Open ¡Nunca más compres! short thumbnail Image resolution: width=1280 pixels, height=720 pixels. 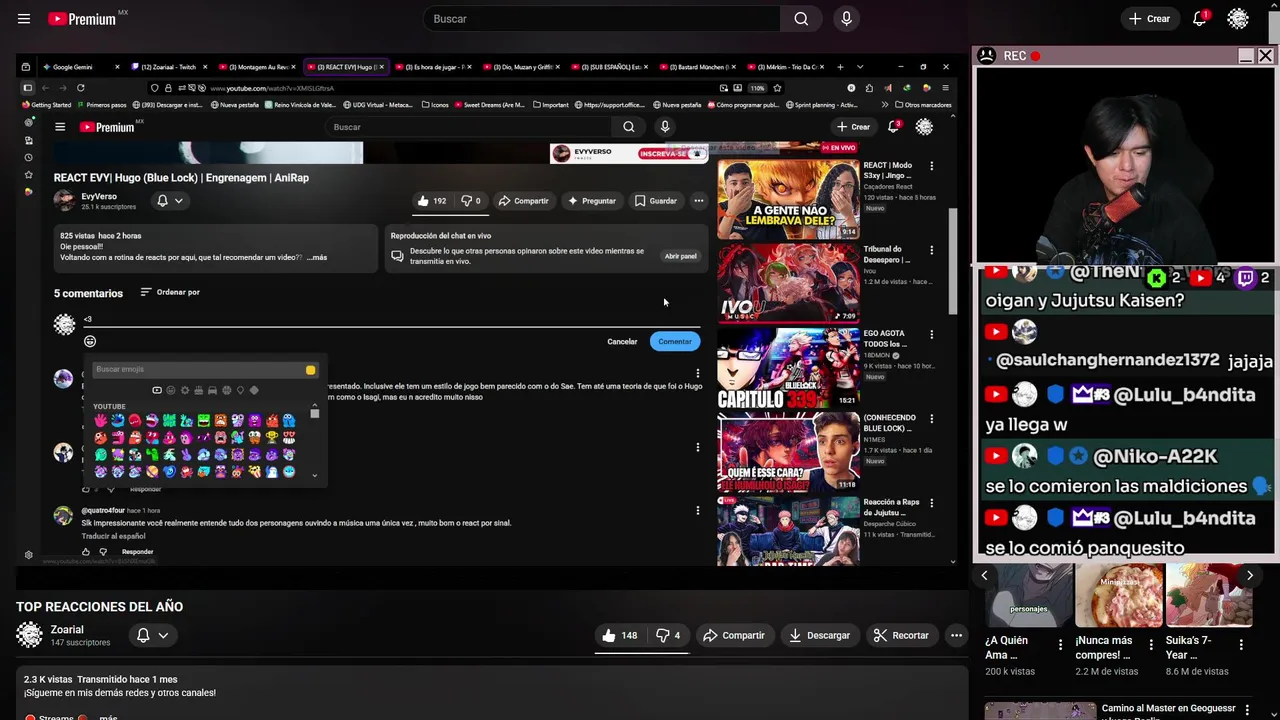point(1119,596)
